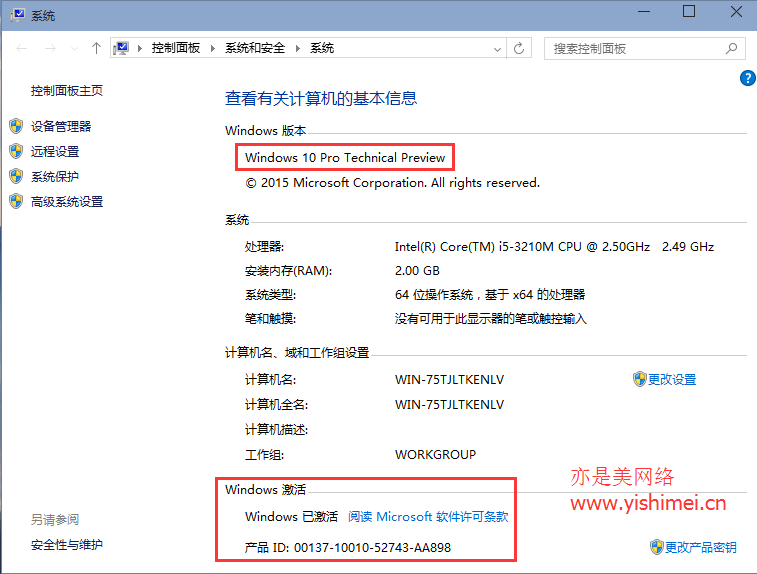Click the Windows 已激活 status text

[291, 517]
